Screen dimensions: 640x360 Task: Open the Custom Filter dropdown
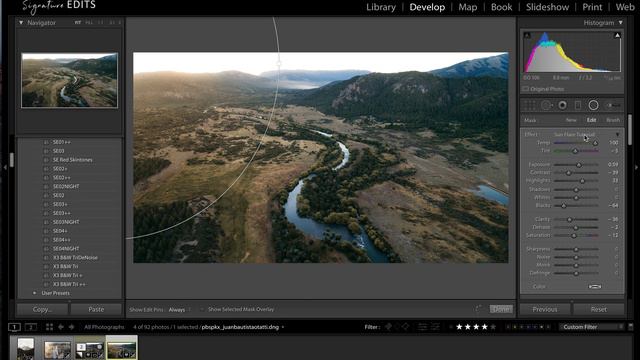(x=591, y=327)
